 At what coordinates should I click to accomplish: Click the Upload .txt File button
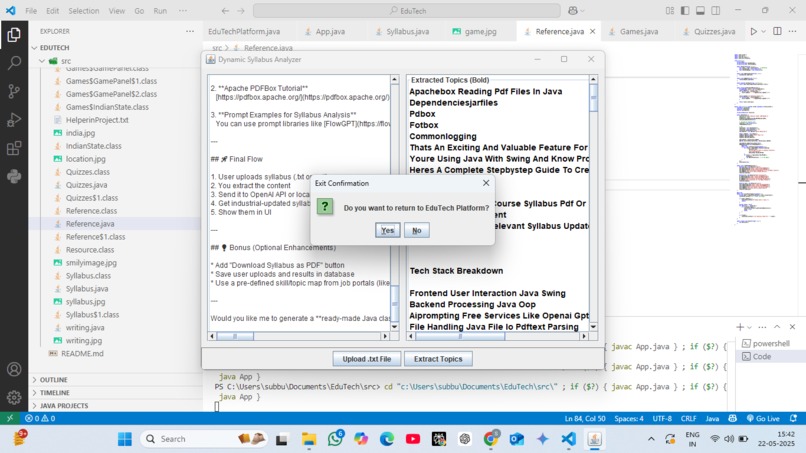click(x=367, y=359)
